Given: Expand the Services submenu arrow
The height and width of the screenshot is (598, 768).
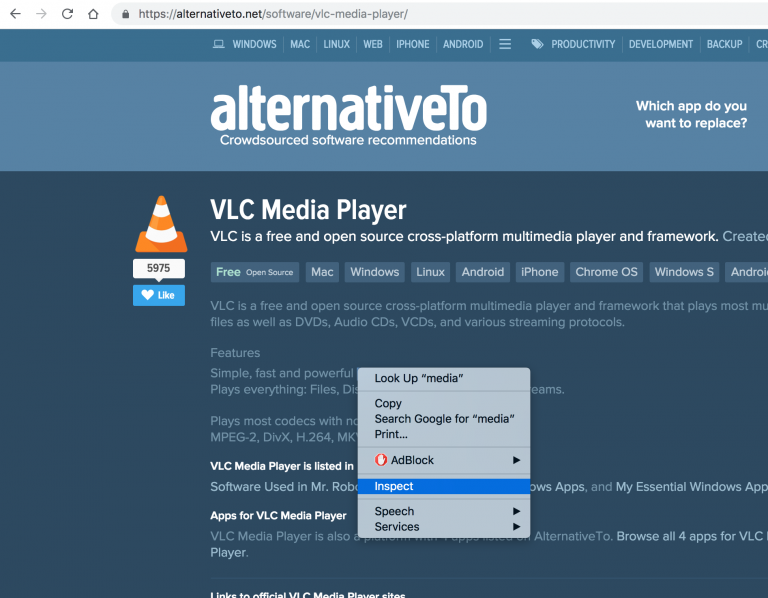Looking at the screenshot, I should tap(516, 527).
